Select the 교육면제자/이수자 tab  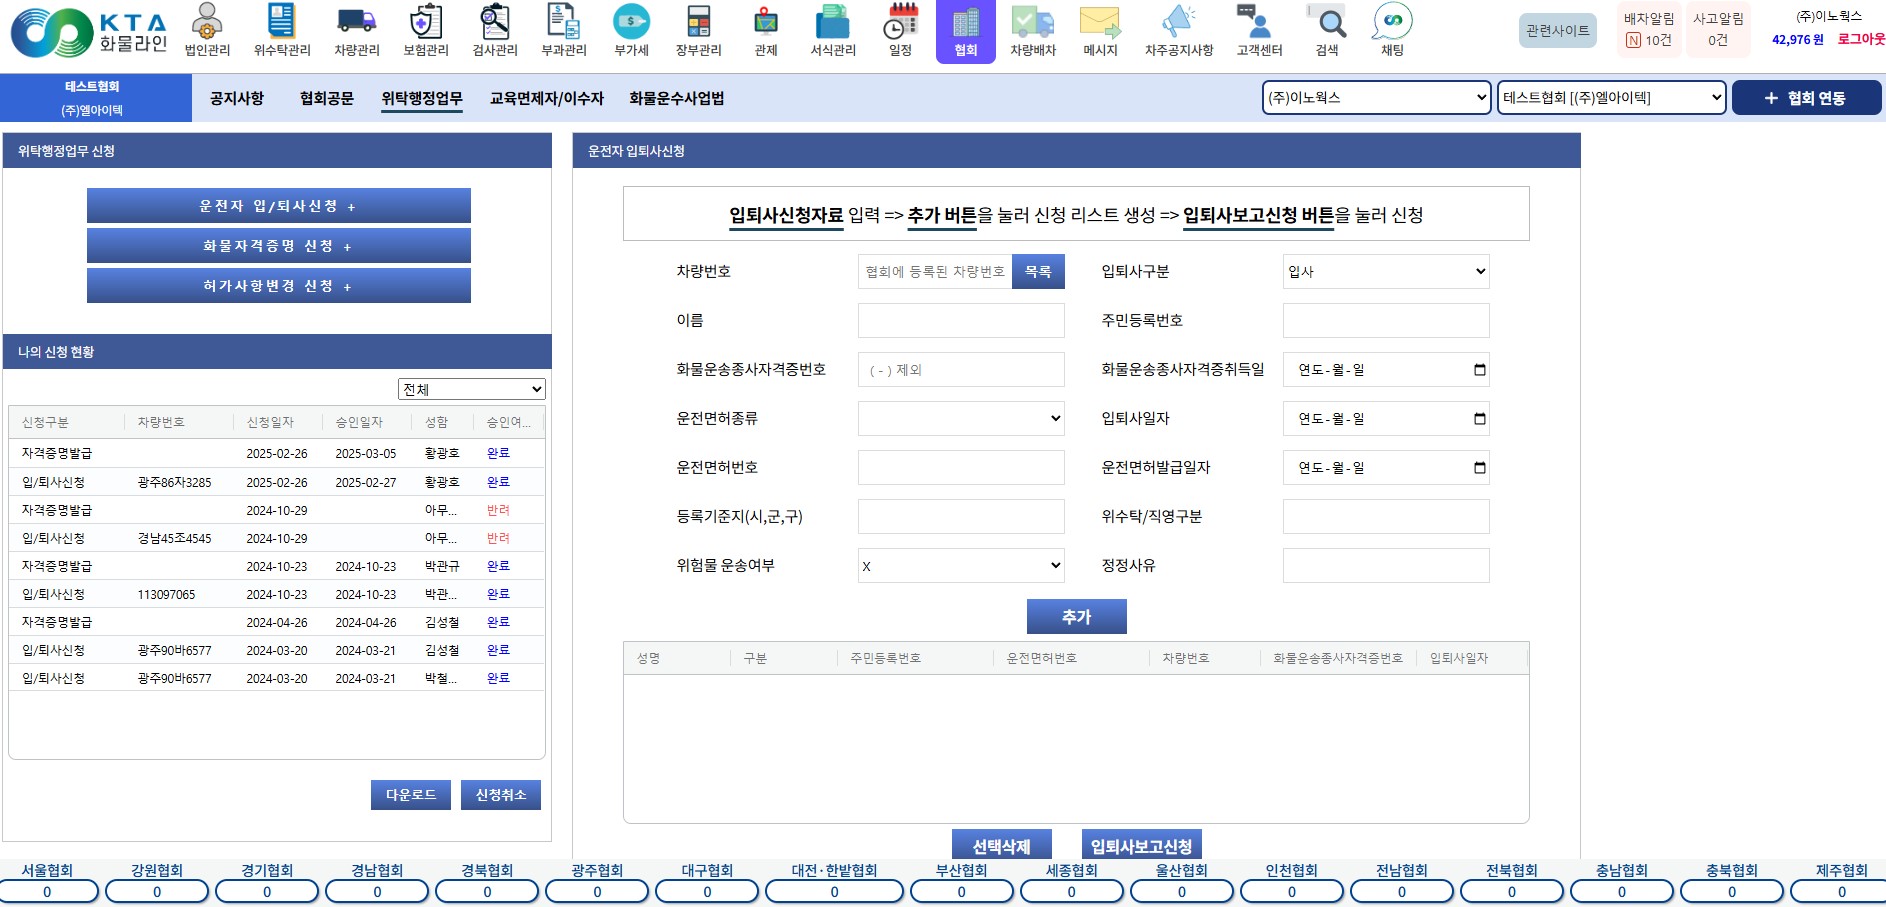pos(546,98)
